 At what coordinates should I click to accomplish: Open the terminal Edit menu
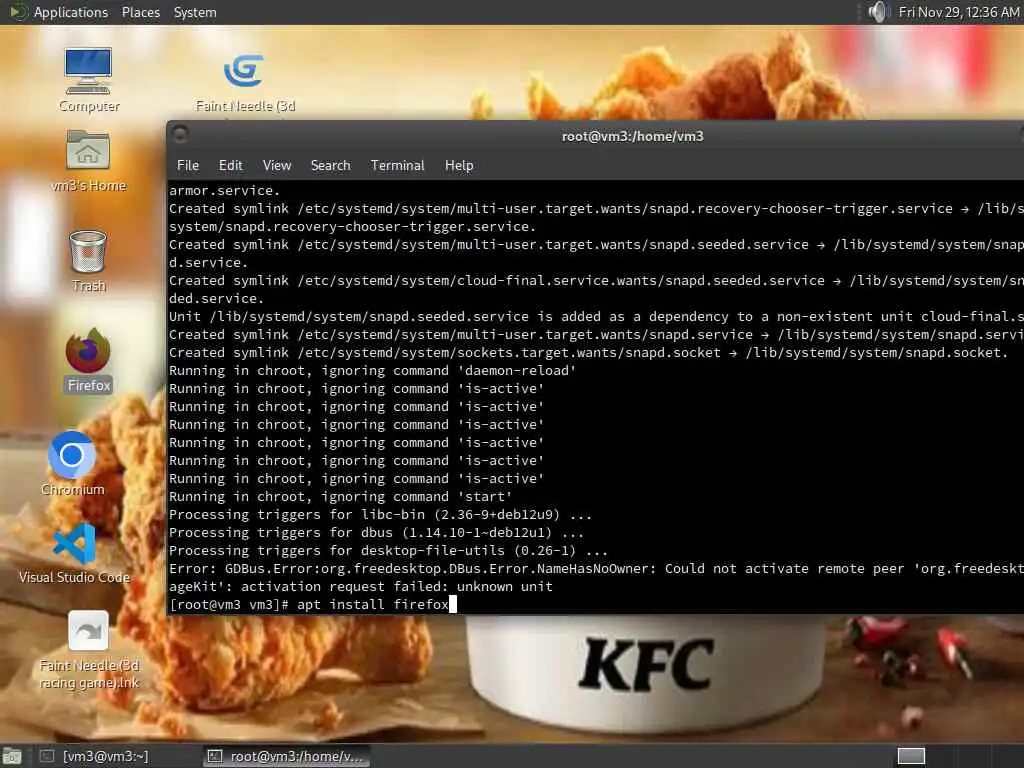(231, 165)
